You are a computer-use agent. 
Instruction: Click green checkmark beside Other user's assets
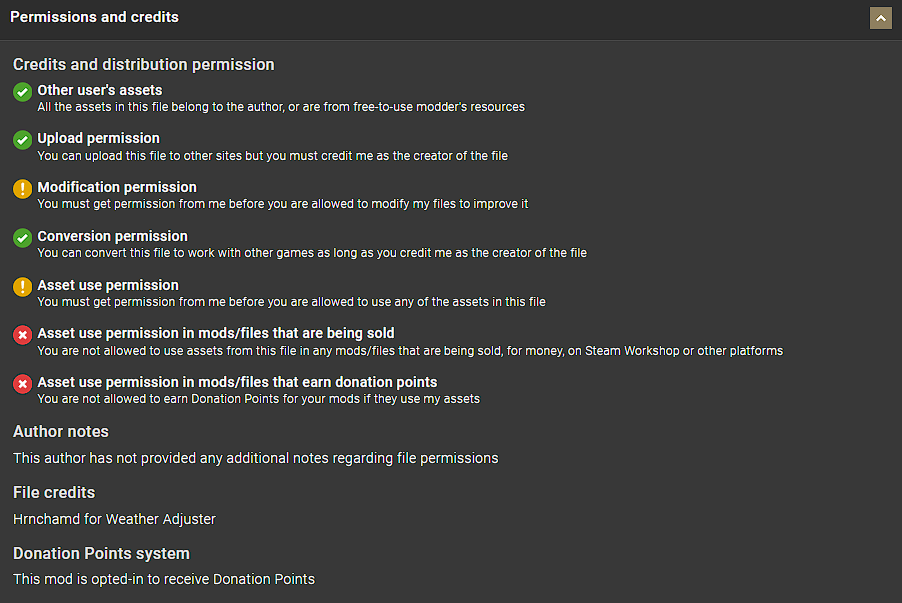click(x=22, y=92)
